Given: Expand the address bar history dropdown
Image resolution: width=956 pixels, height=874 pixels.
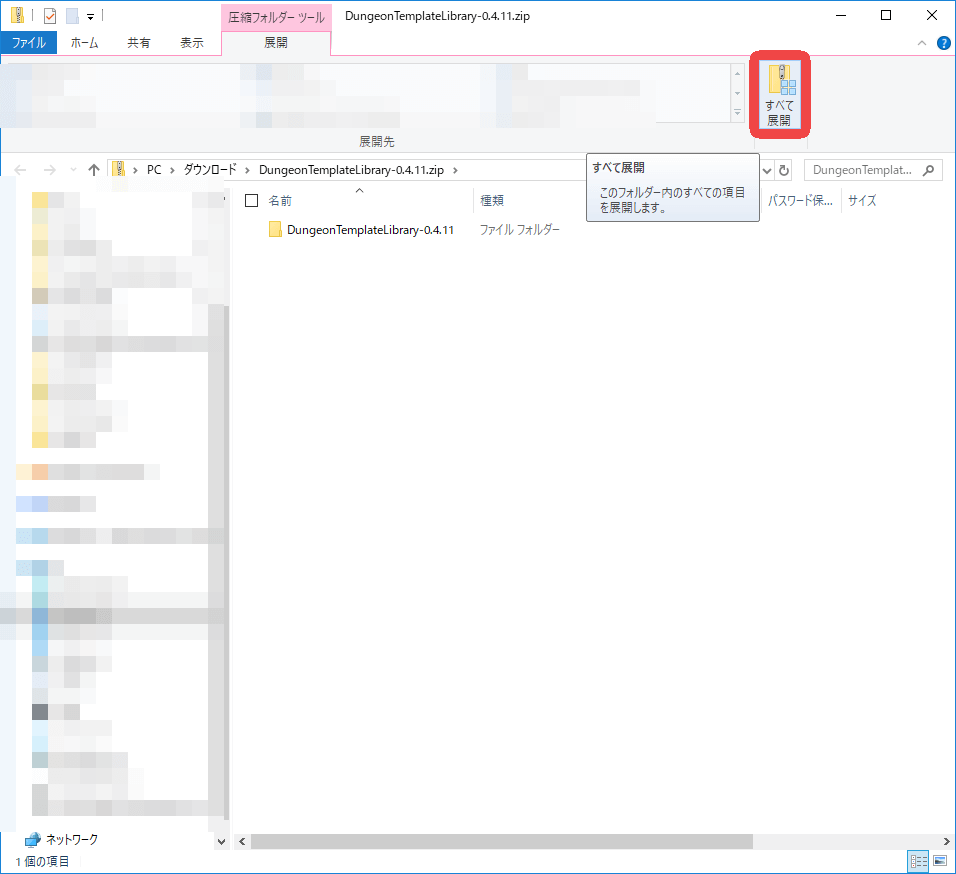Looking at the screenshot, I should point(767,170).
